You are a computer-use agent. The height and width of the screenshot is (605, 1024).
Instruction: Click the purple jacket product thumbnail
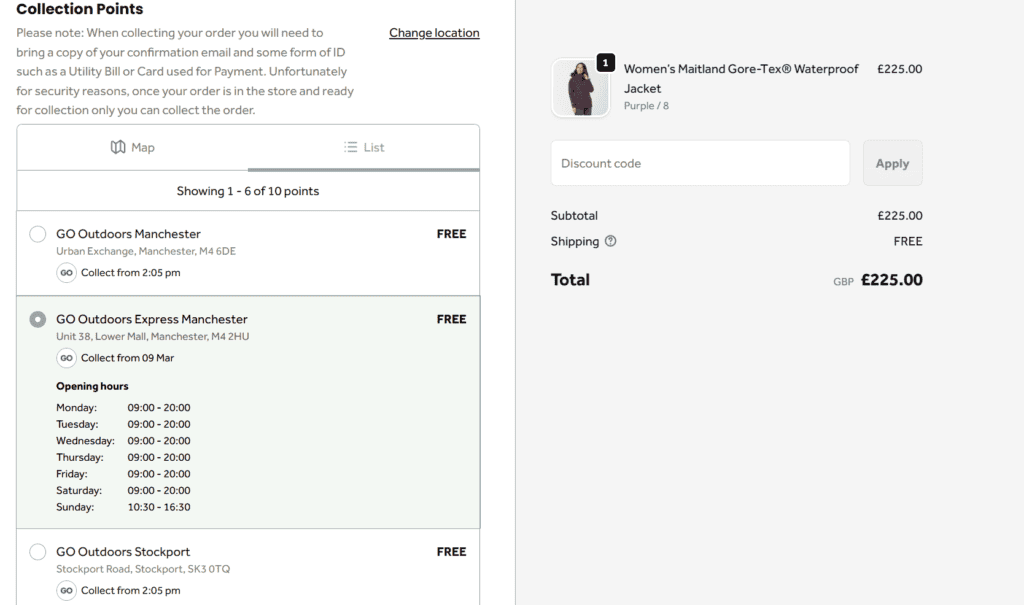click(x=580, y=89)
